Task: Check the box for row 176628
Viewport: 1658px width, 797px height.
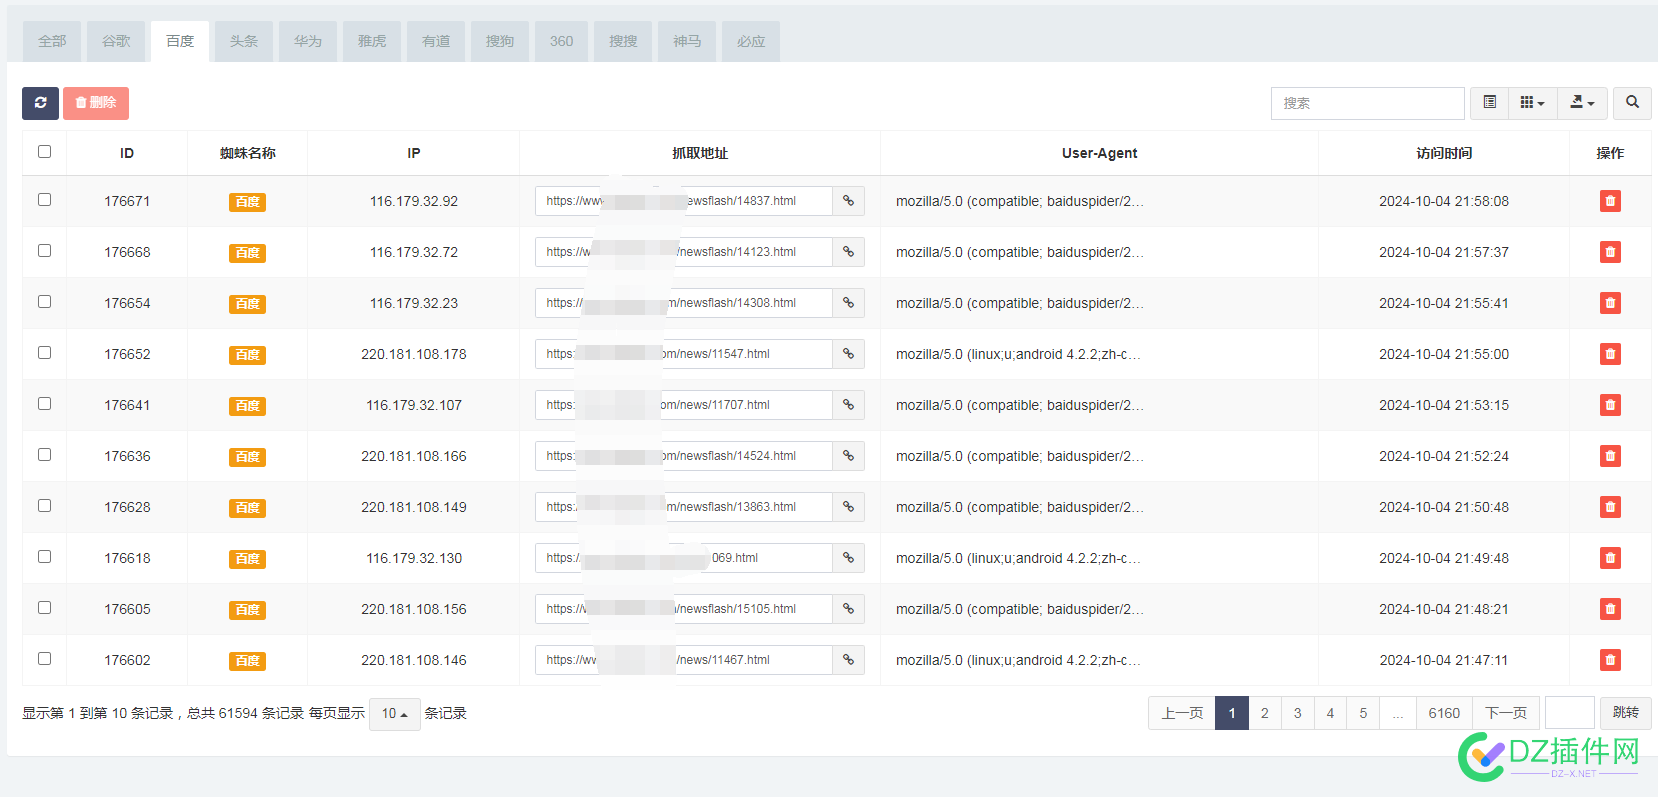Action: click(44, 506)
